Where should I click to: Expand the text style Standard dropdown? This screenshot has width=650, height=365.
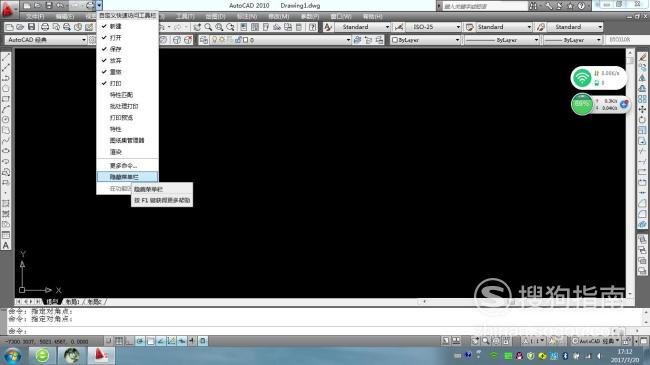coord(387,27)
